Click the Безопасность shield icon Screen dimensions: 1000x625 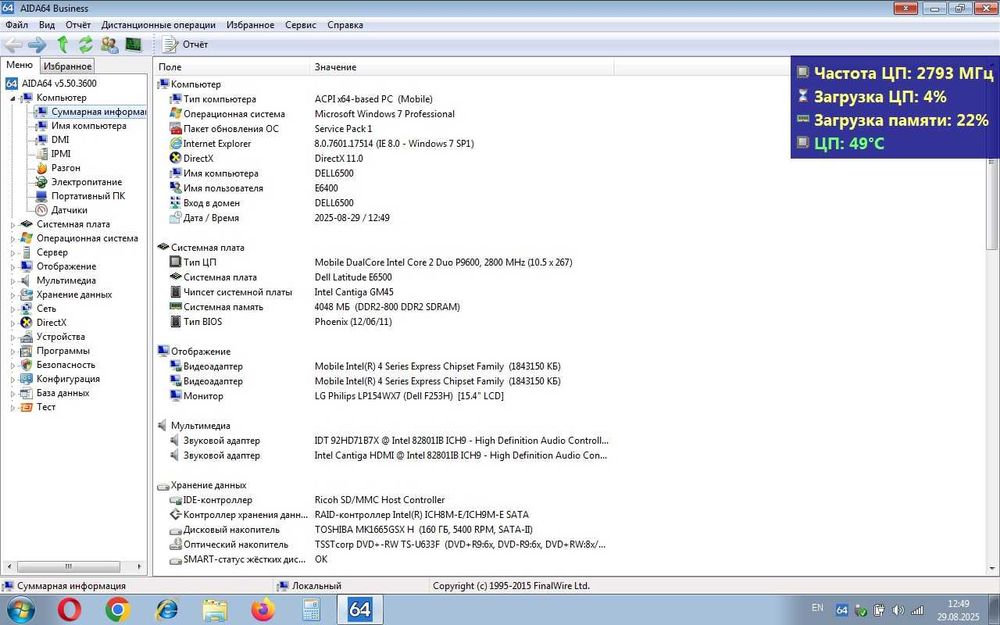pyautogui.click(x=26, y=365)
